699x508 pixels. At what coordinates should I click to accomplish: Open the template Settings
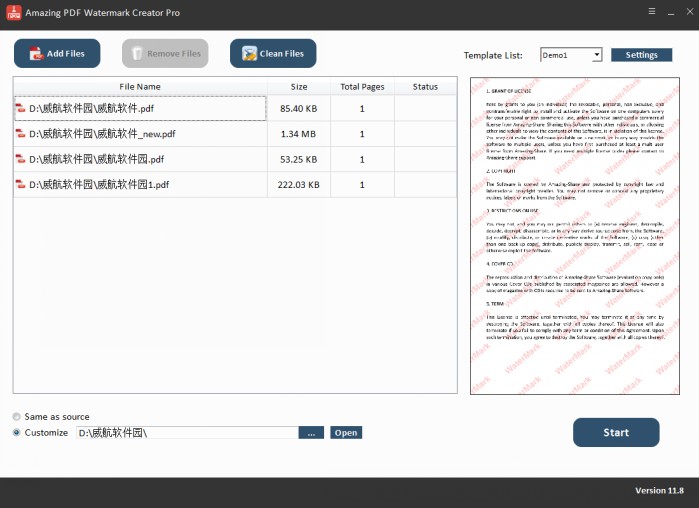(x=641, y=55)
